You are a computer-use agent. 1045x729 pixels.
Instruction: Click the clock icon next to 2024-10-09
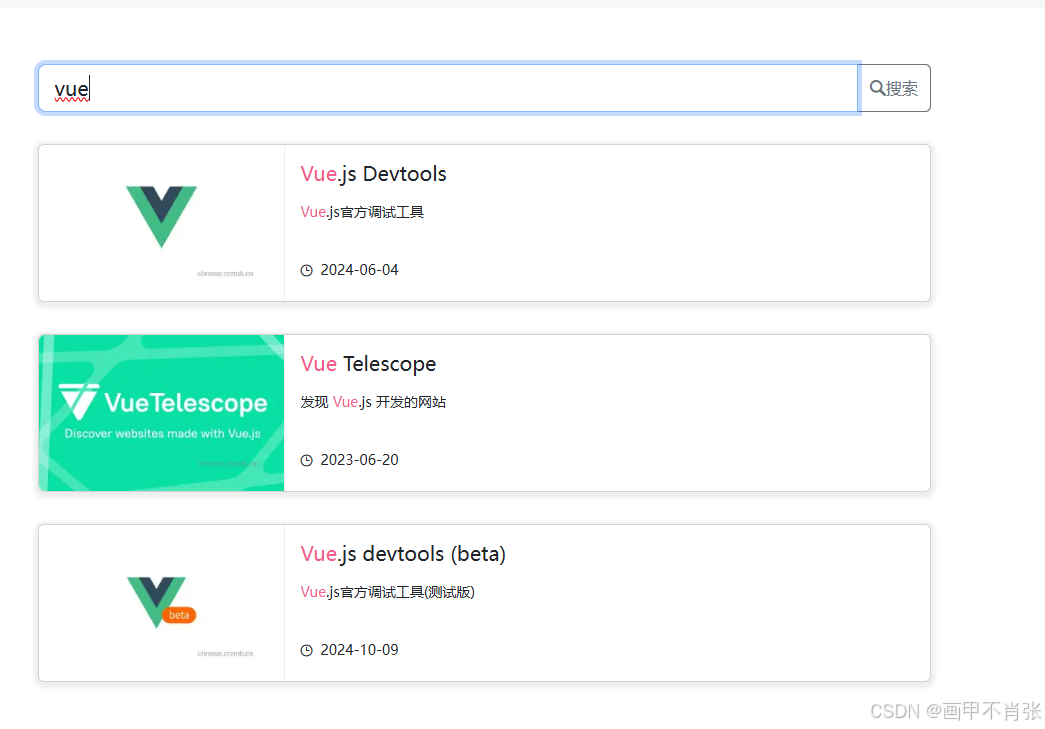tap(306, 649)
